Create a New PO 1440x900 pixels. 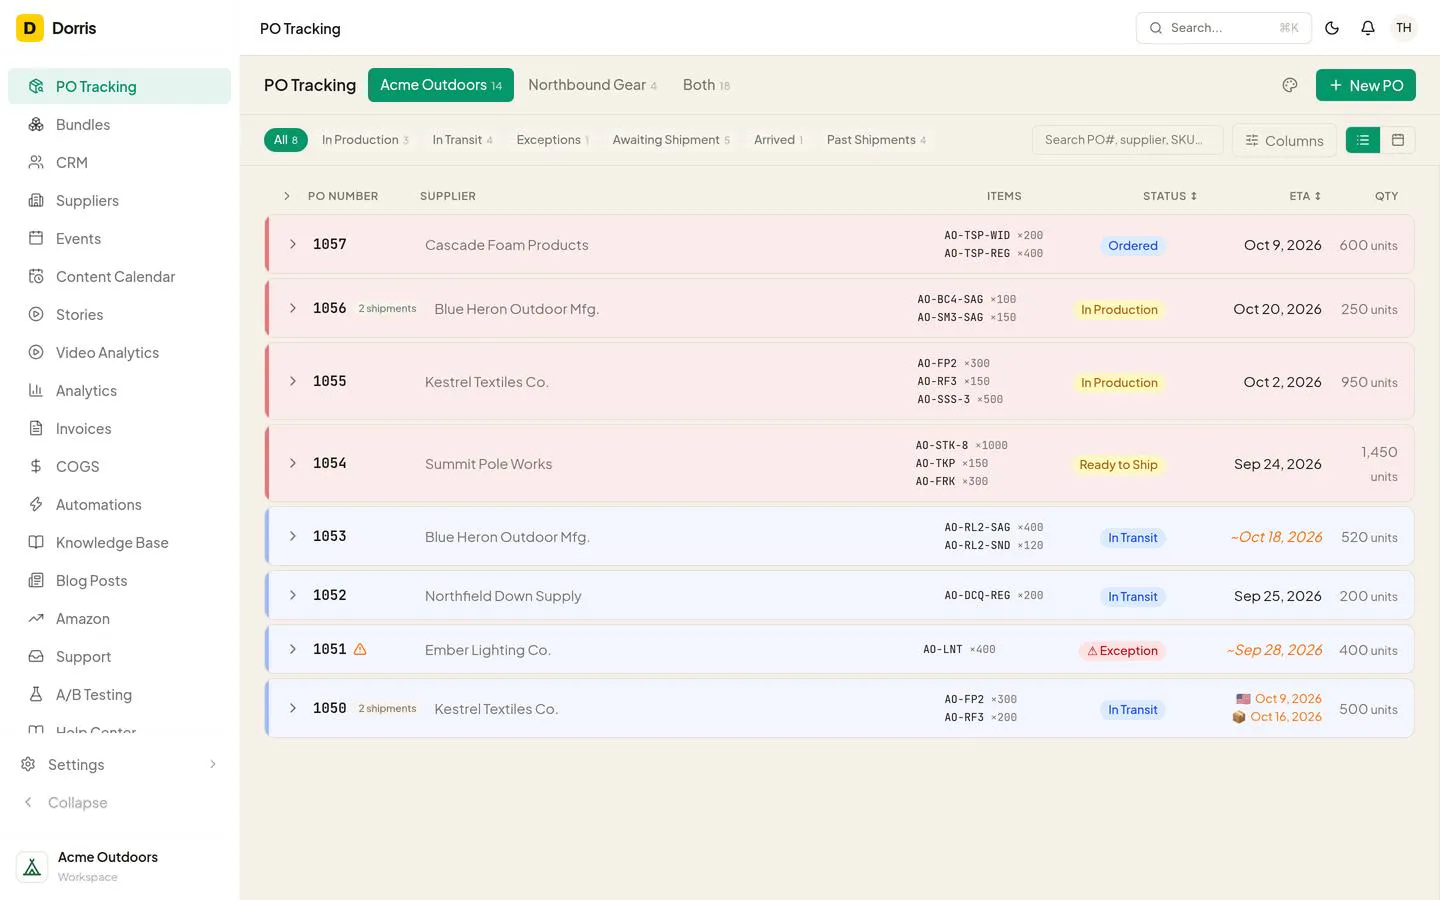[x=1366, y=85]
